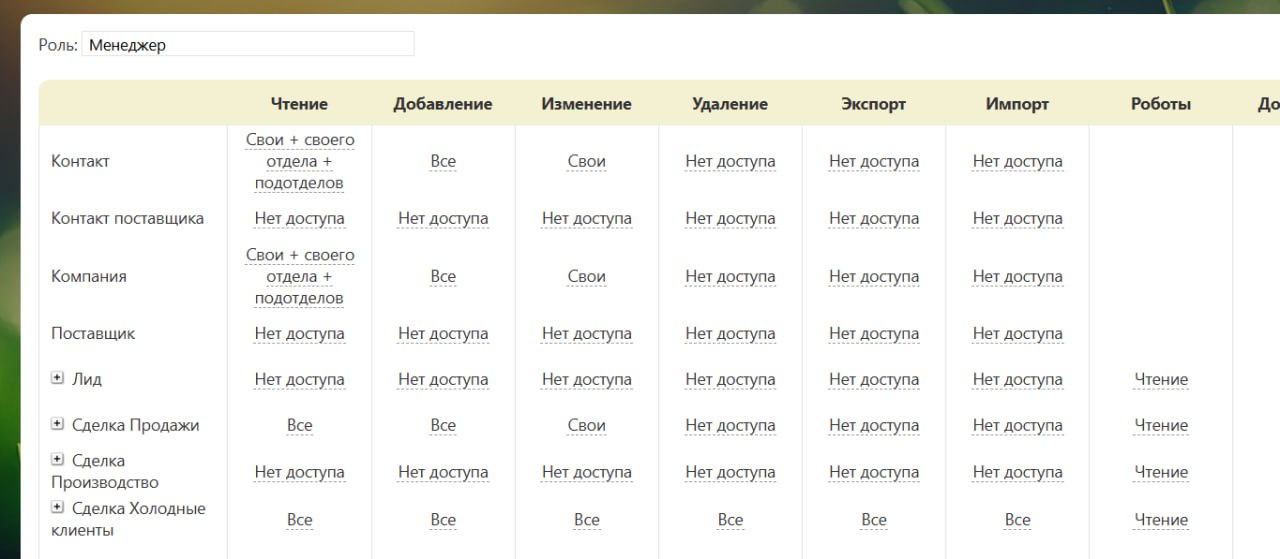
Task: Open Поставщик Чтение permission value
Action: [x=300, y=333]
